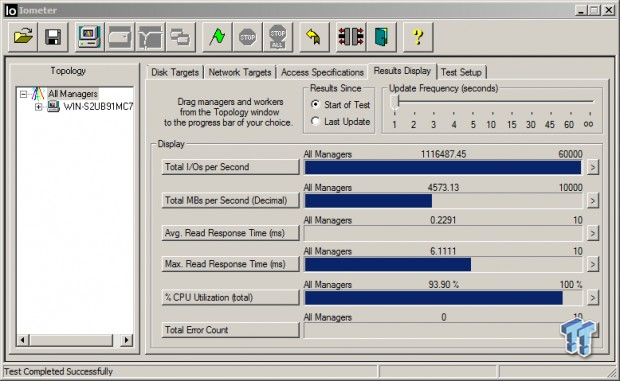Click the Total Error Count button
This screenshot has width=620, height=381.
[230, 330]
